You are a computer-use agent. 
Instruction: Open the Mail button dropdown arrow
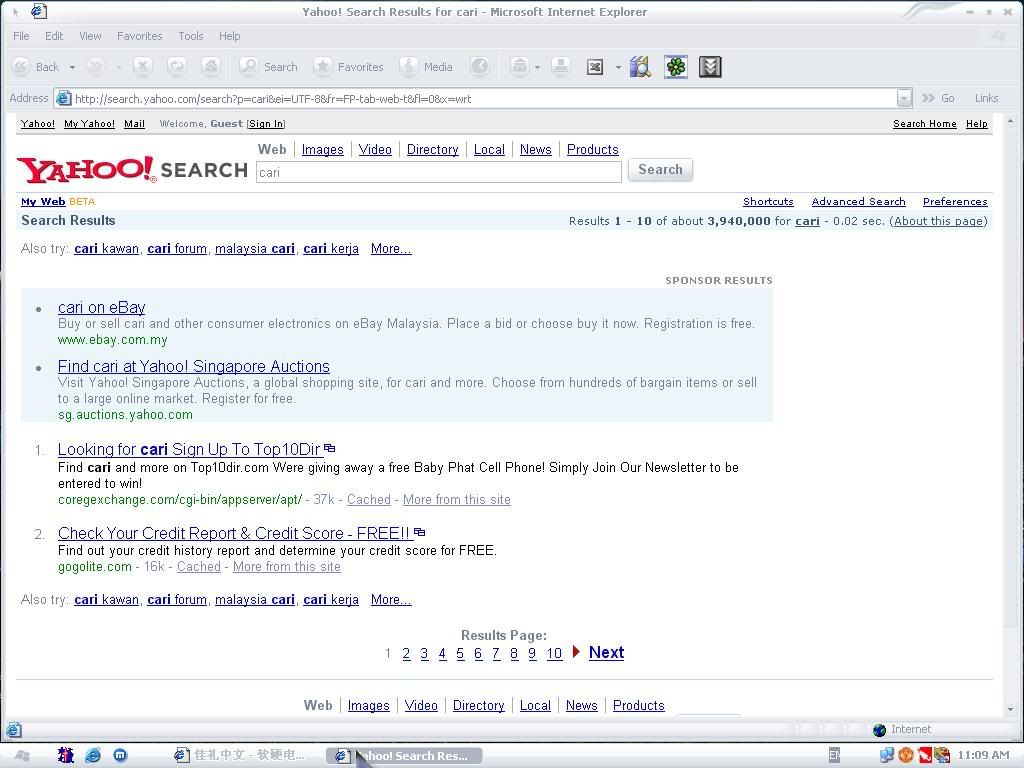(537, 67)
